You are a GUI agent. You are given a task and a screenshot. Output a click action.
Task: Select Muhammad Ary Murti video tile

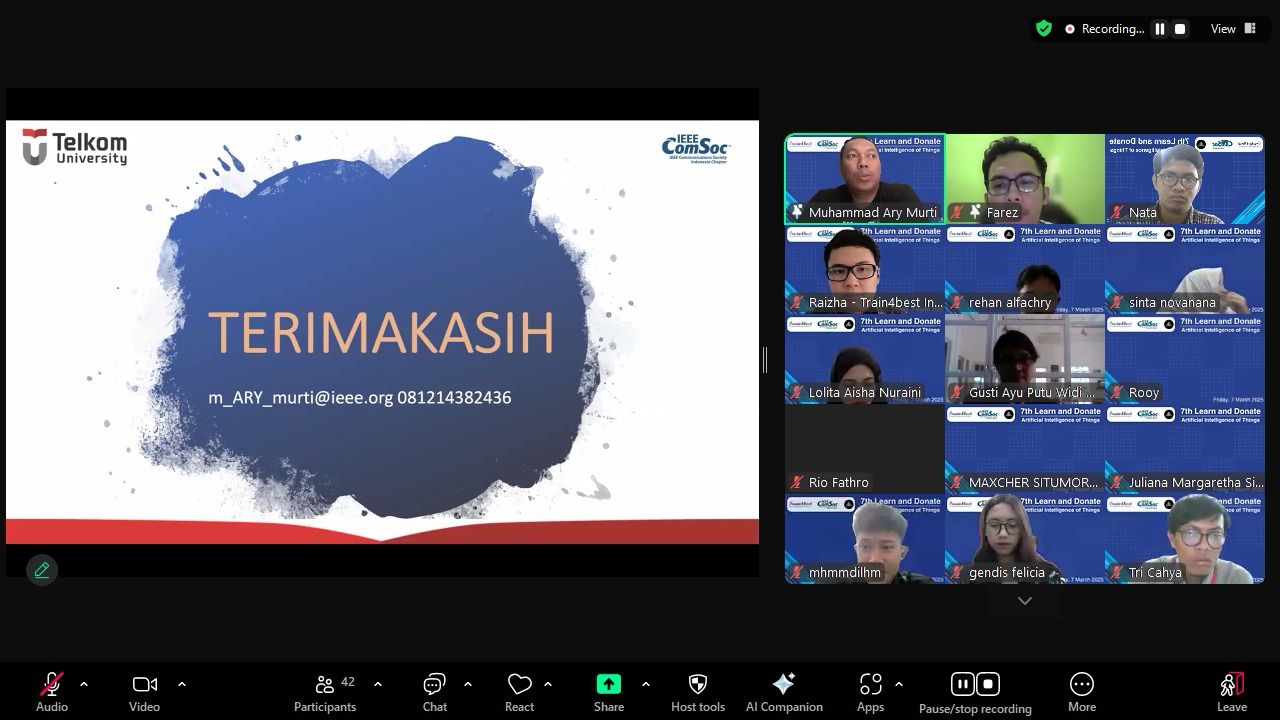[865, 178]
